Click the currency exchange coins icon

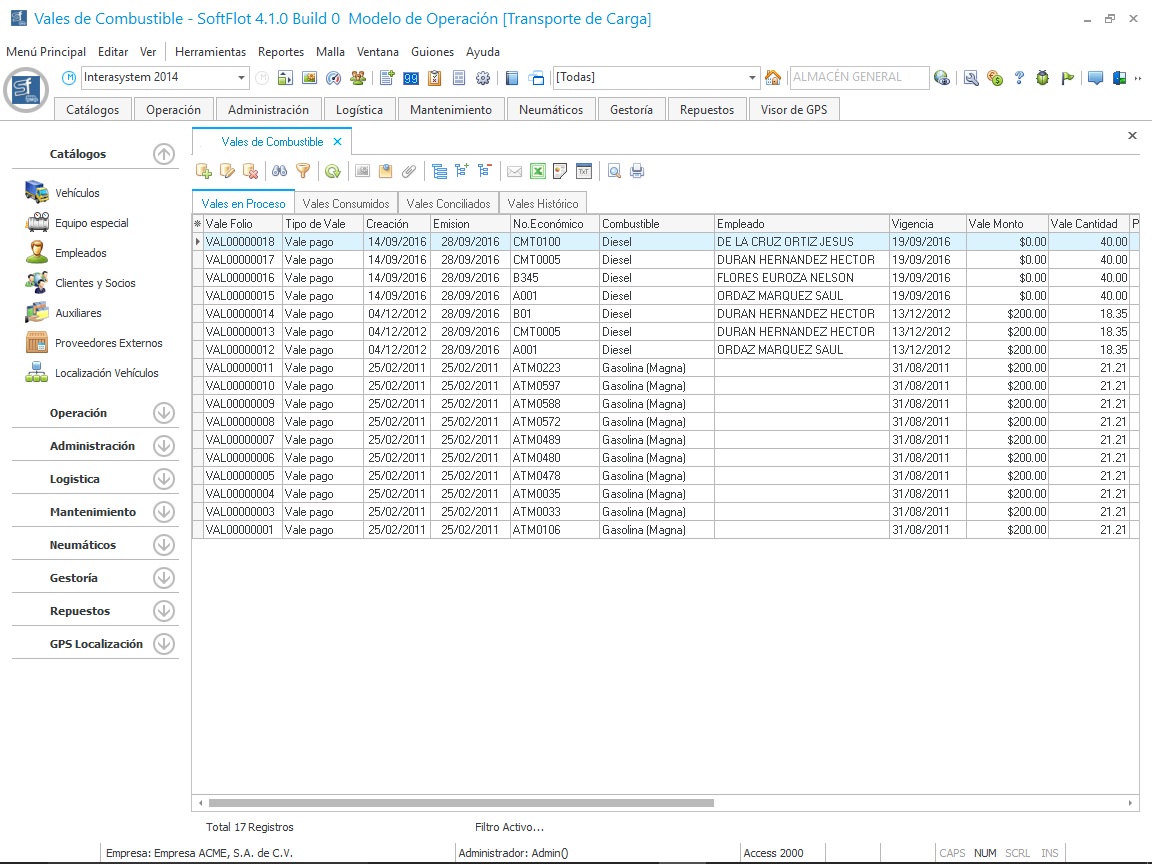(x=994, y=78)
